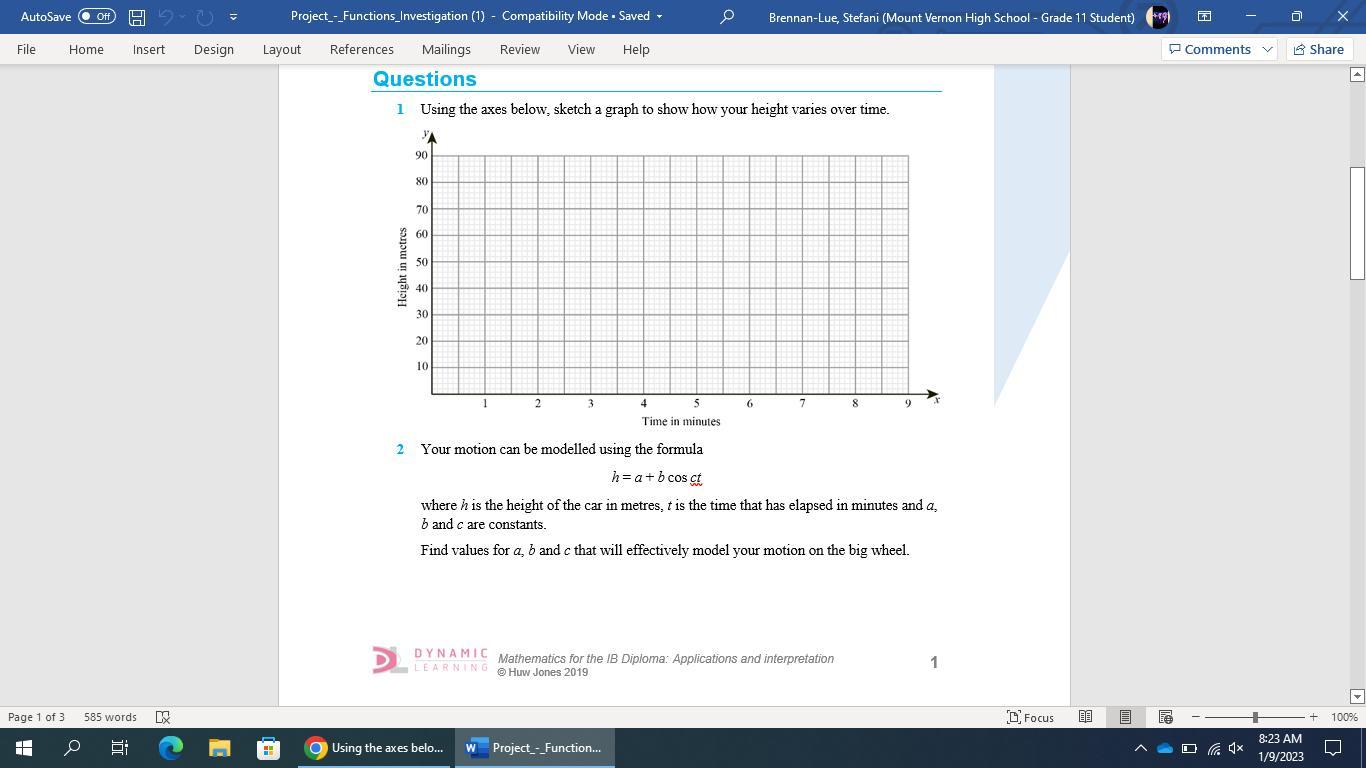Select the Layout ribbon tab
This screenshot has width=1366, height=768.
(281, 49)
